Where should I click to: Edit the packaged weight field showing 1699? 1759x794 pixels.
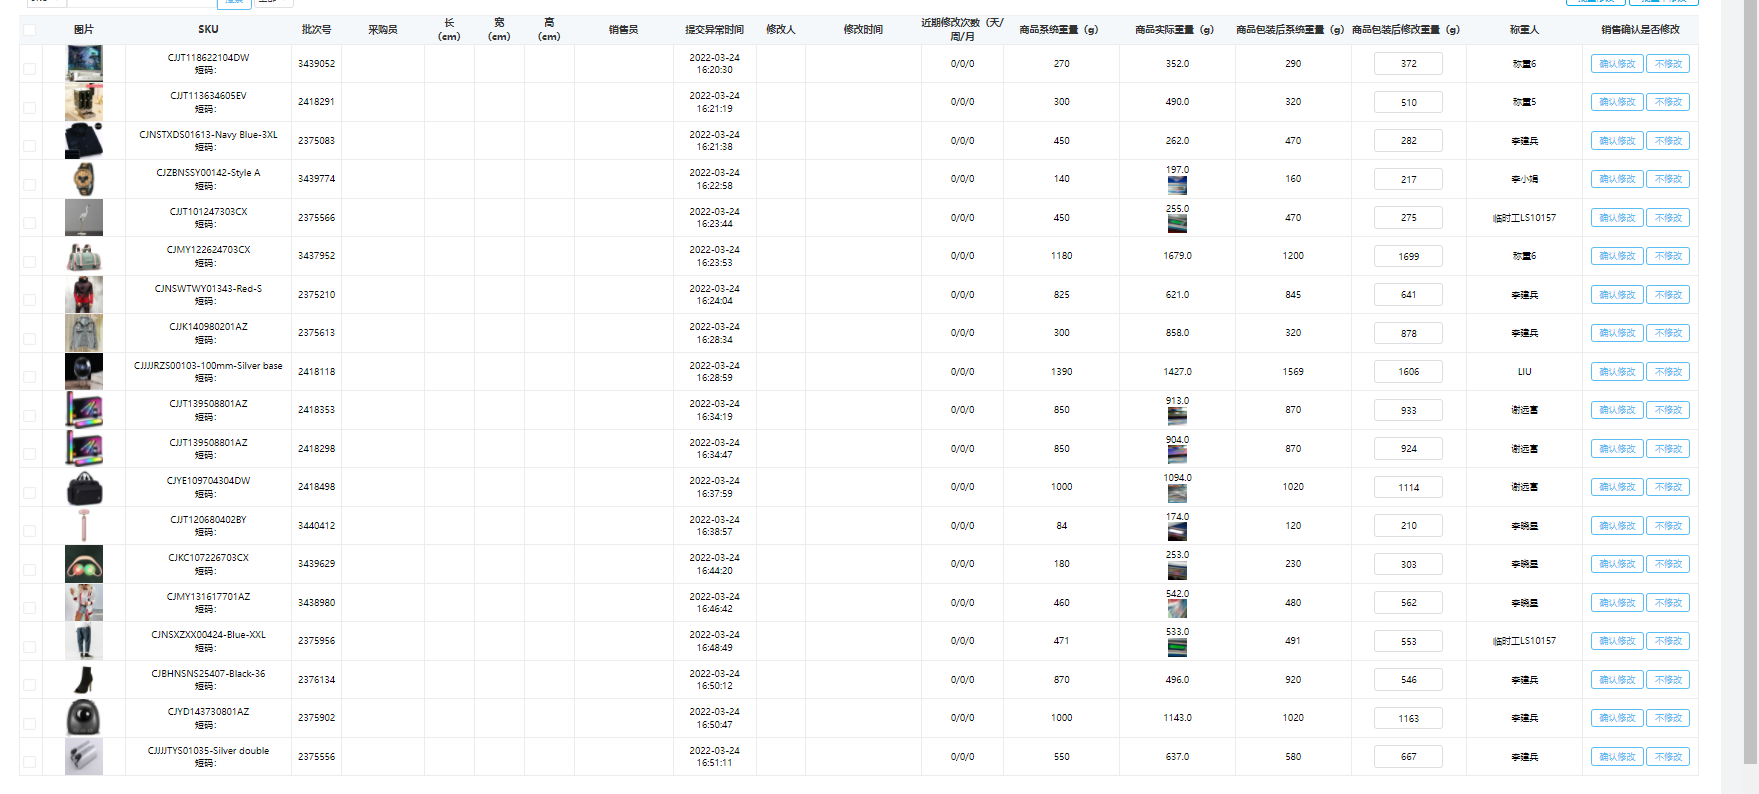[1408, 257]
